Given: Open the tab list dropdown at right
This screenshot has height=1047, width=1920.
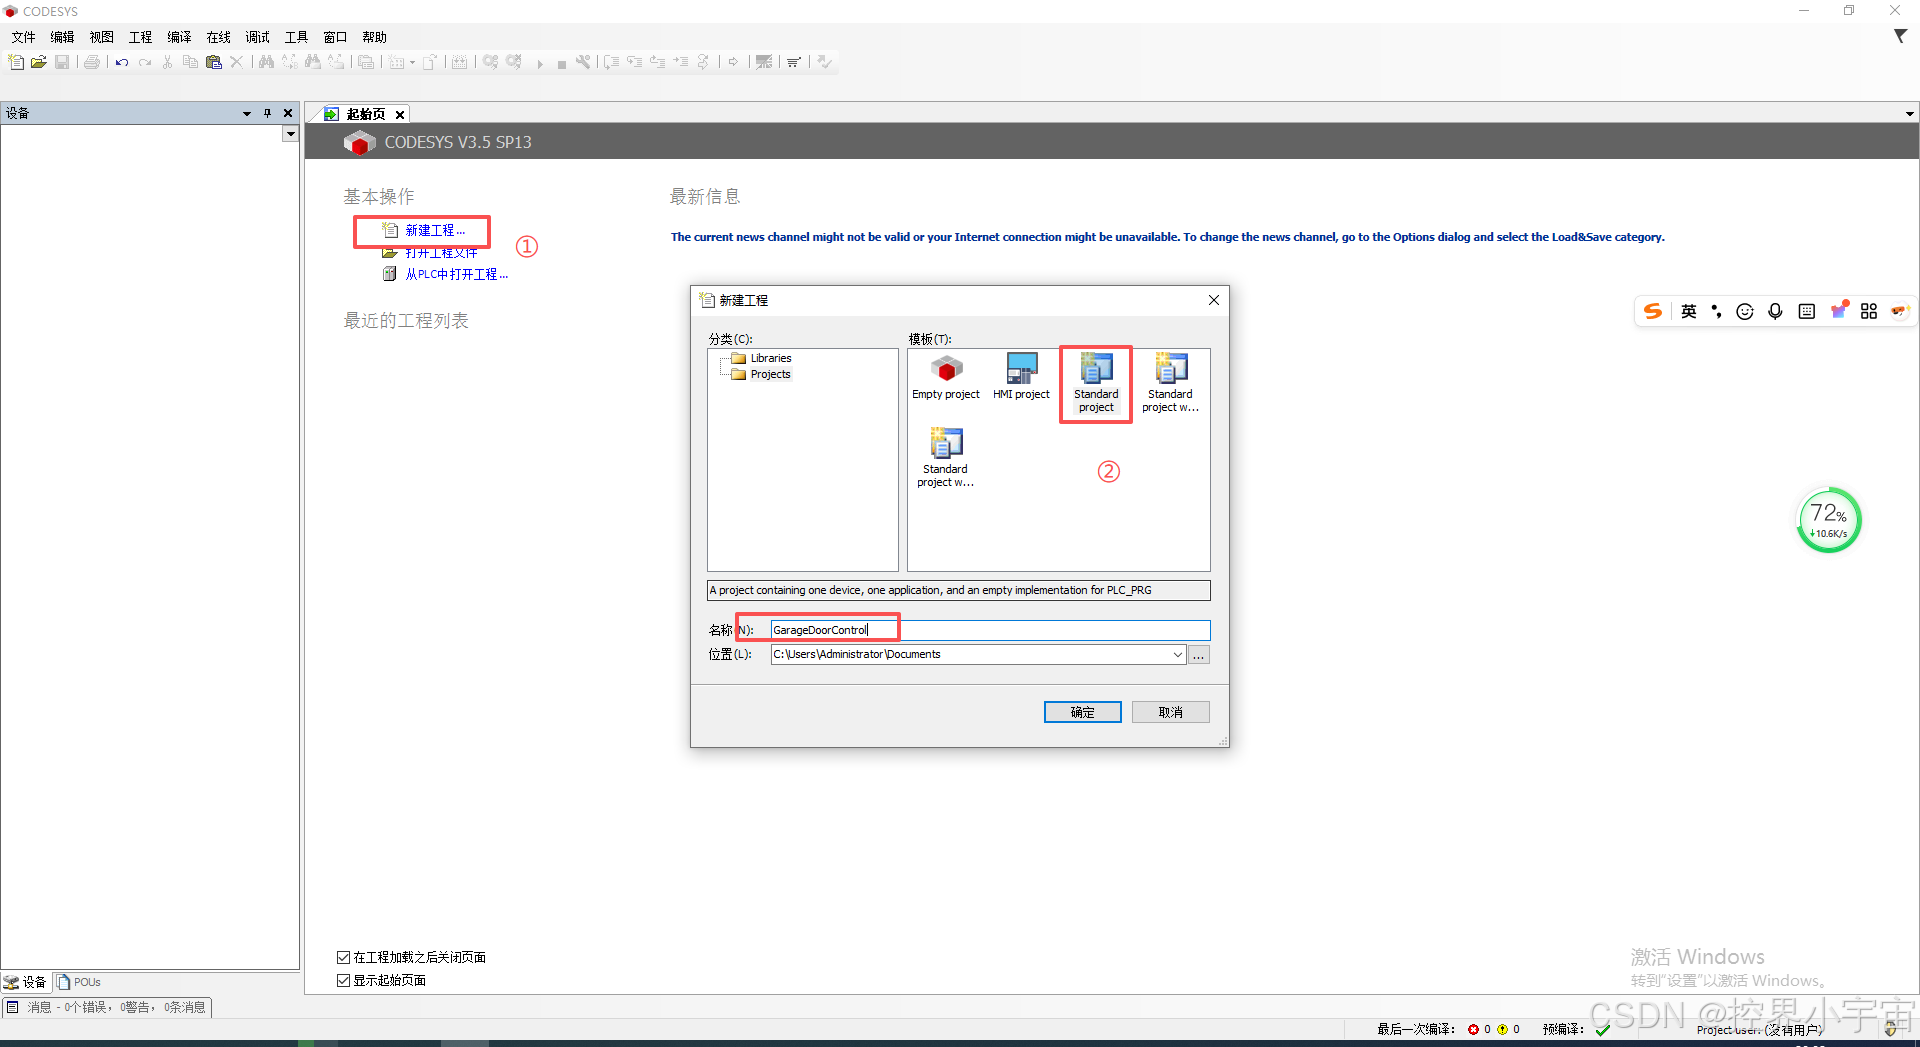Looking at the screenshot, I should pyautogui.click(x=1909, y=114).
